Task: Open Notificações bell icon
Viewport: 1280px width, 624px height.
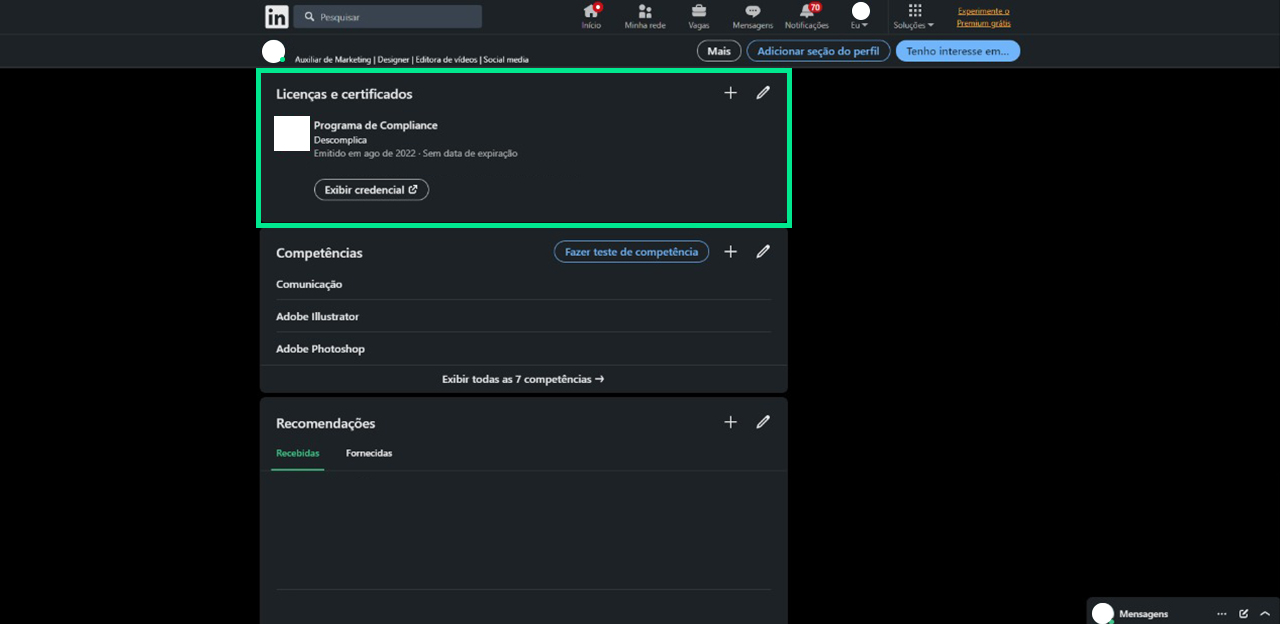Action: tap(806, 12)
